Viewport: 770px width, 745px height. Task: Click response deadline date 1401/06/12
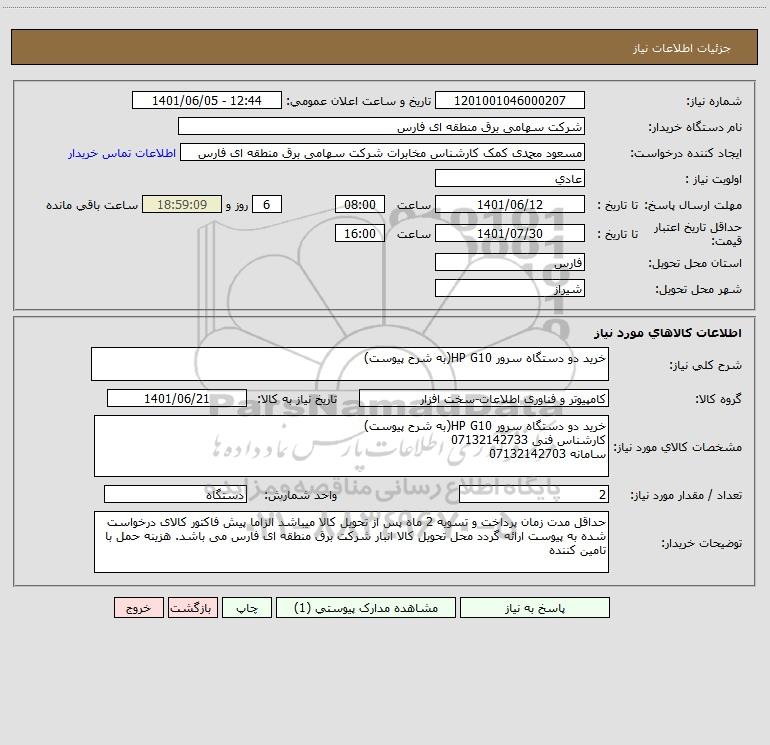pyautogui.click(x=510, y=204)
